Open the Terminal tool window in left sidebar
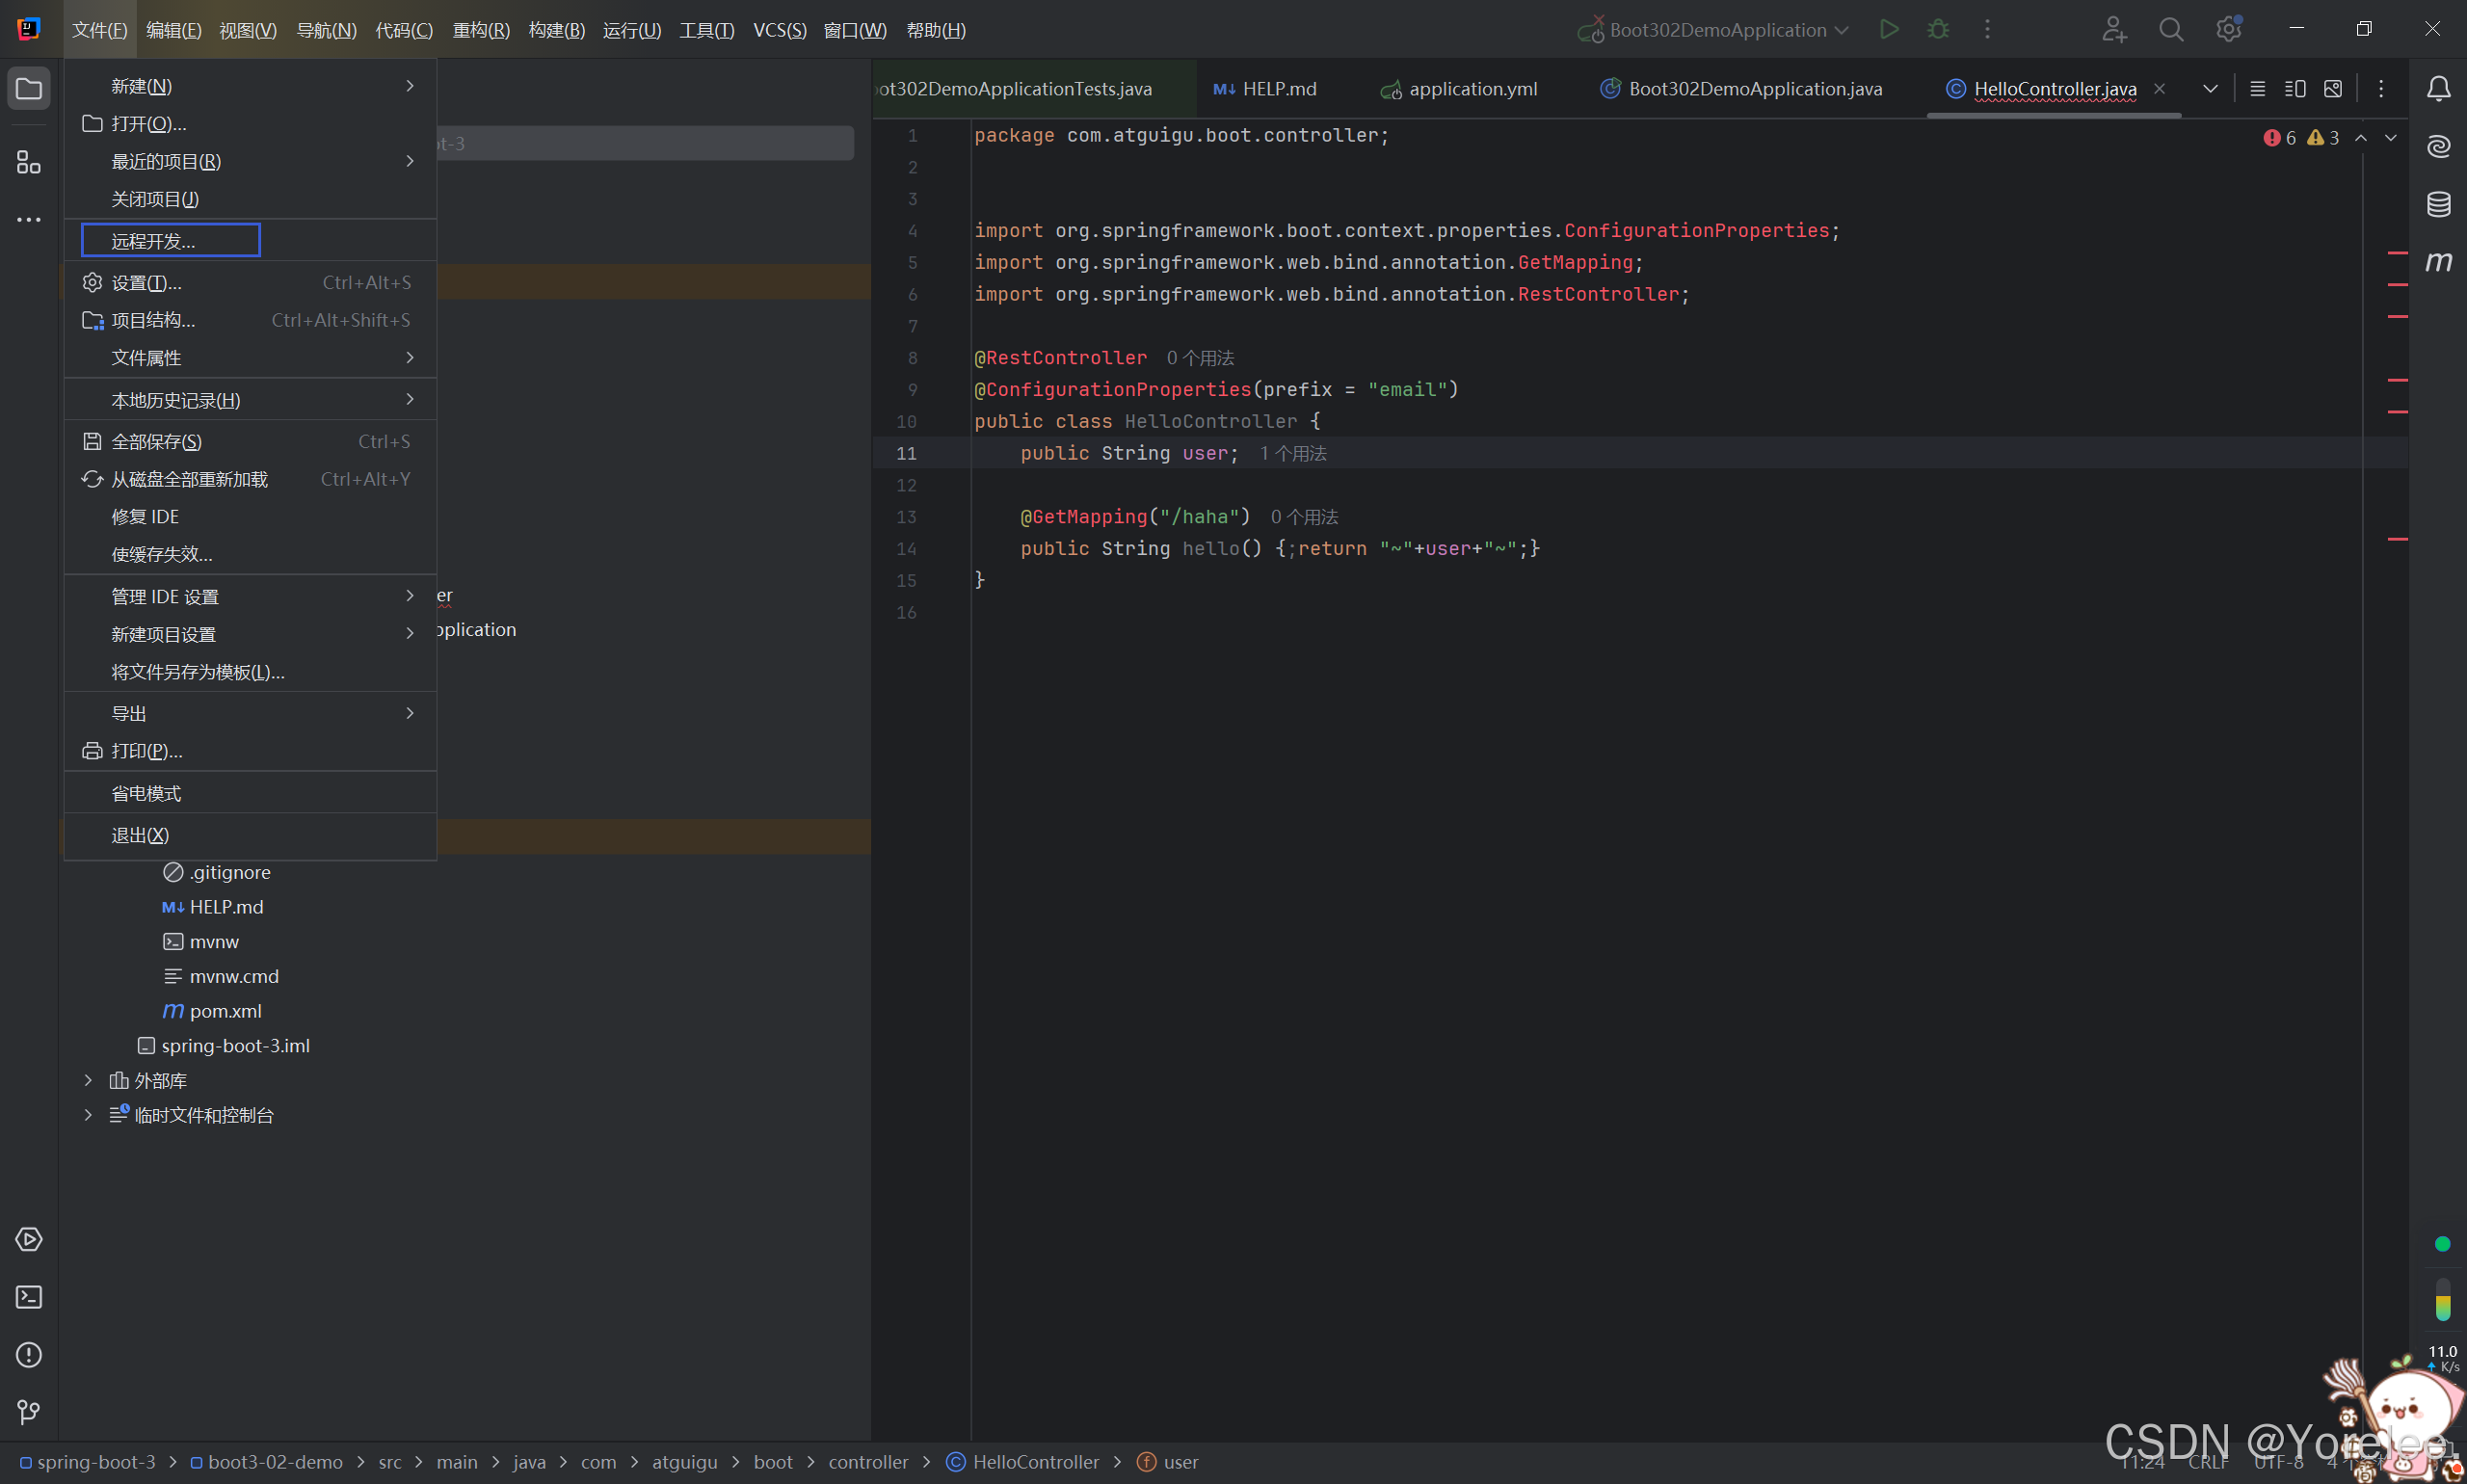This screenshot has height=1484, width=2467. (28, 1297)
